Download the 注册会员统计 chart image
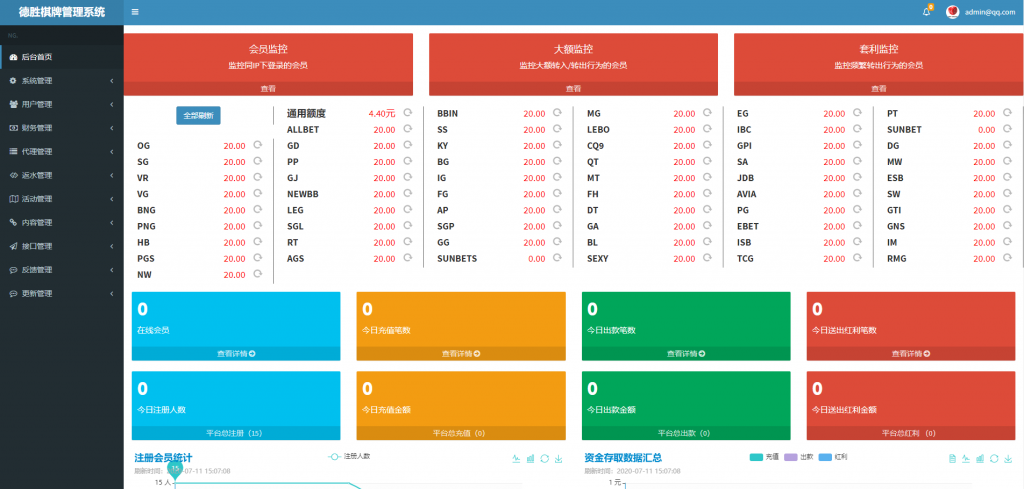The width and height of the screenshot is (1024, 489). (x=559, y=458)
